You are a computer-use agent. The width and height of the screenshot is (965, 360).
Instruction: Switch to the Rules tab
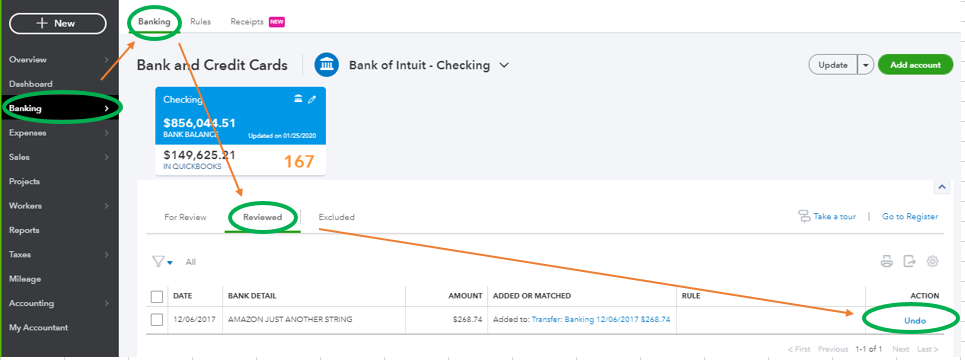click(201, 22)
